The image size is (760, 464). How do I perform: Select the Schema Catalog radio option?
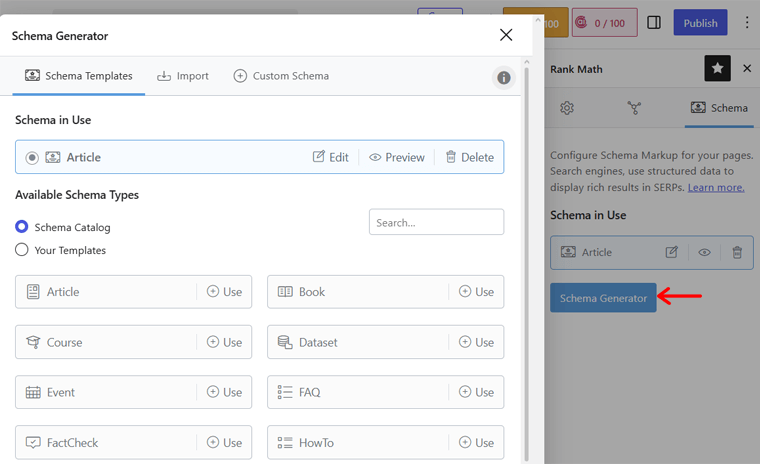pyautogui.click(x=22, y=226)
